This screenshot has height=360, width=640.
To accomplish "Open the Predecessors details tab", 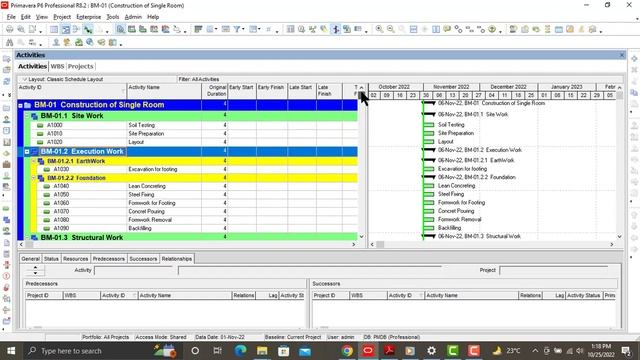I will pos(109,259).
